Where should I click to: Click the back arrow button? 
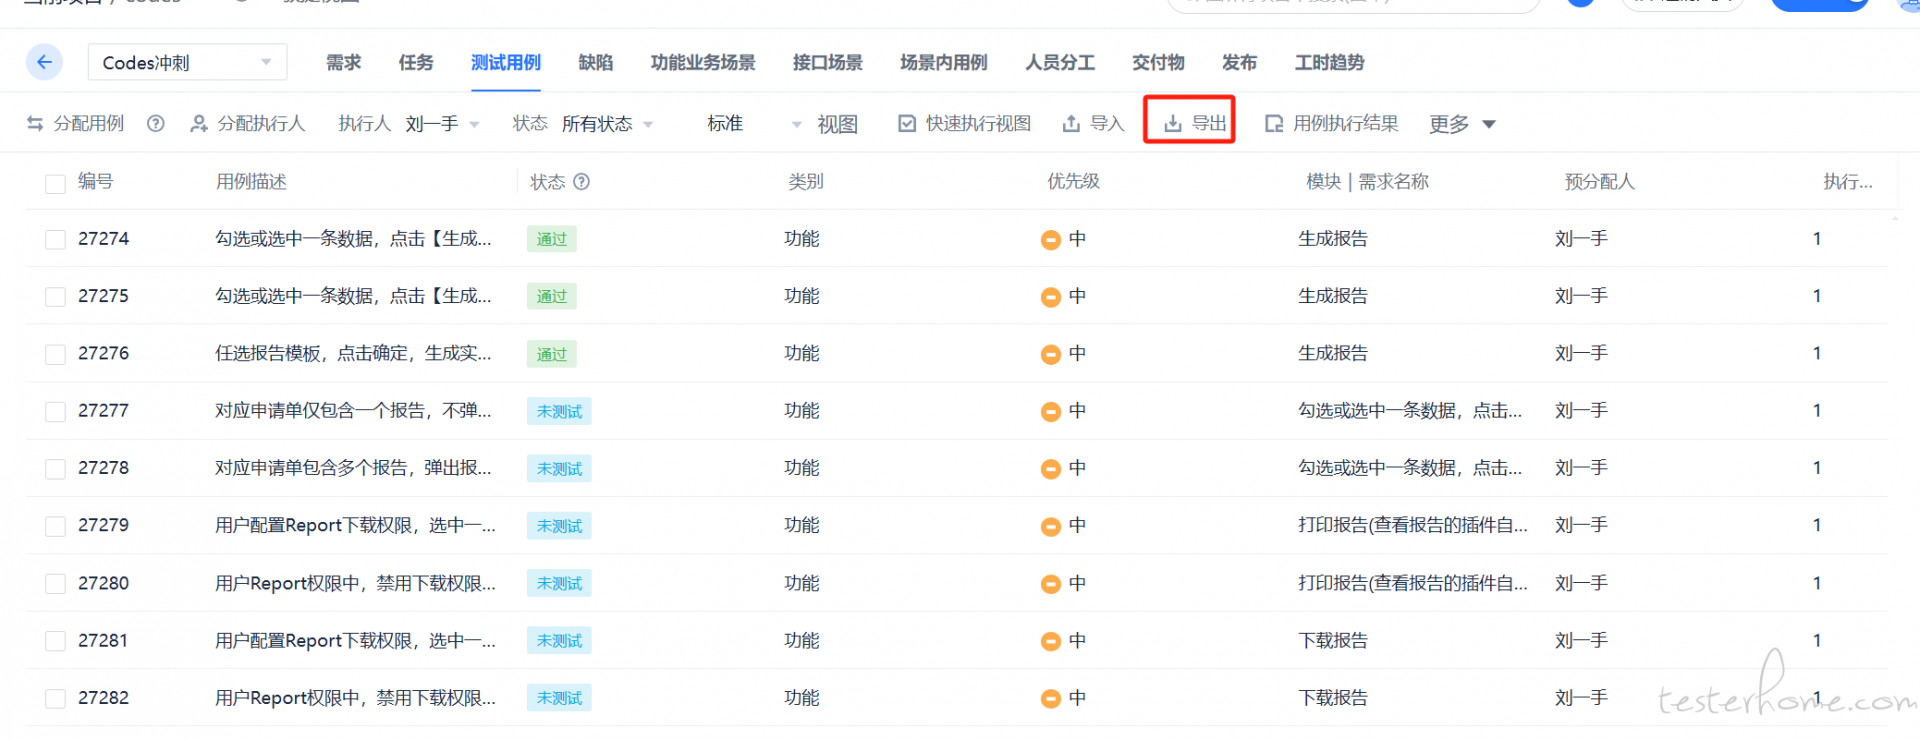(x=44, y=62)
